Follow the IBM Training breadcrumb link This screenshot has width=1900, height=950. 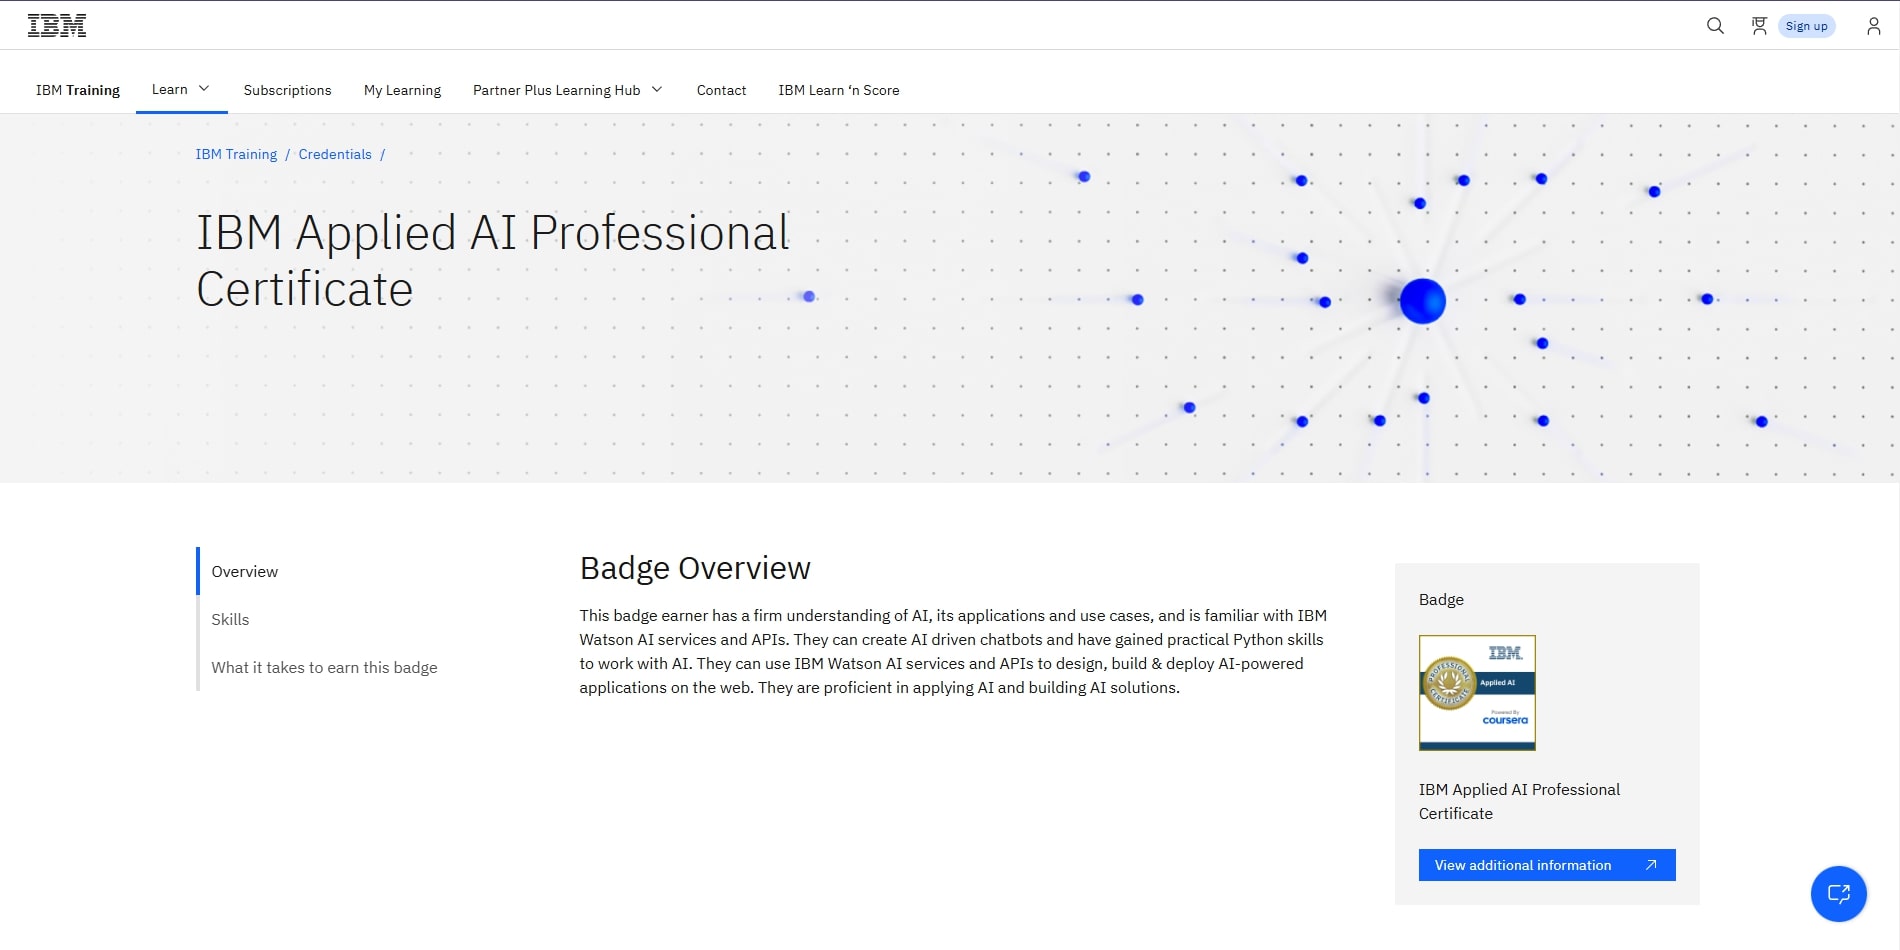click(236, 154)
